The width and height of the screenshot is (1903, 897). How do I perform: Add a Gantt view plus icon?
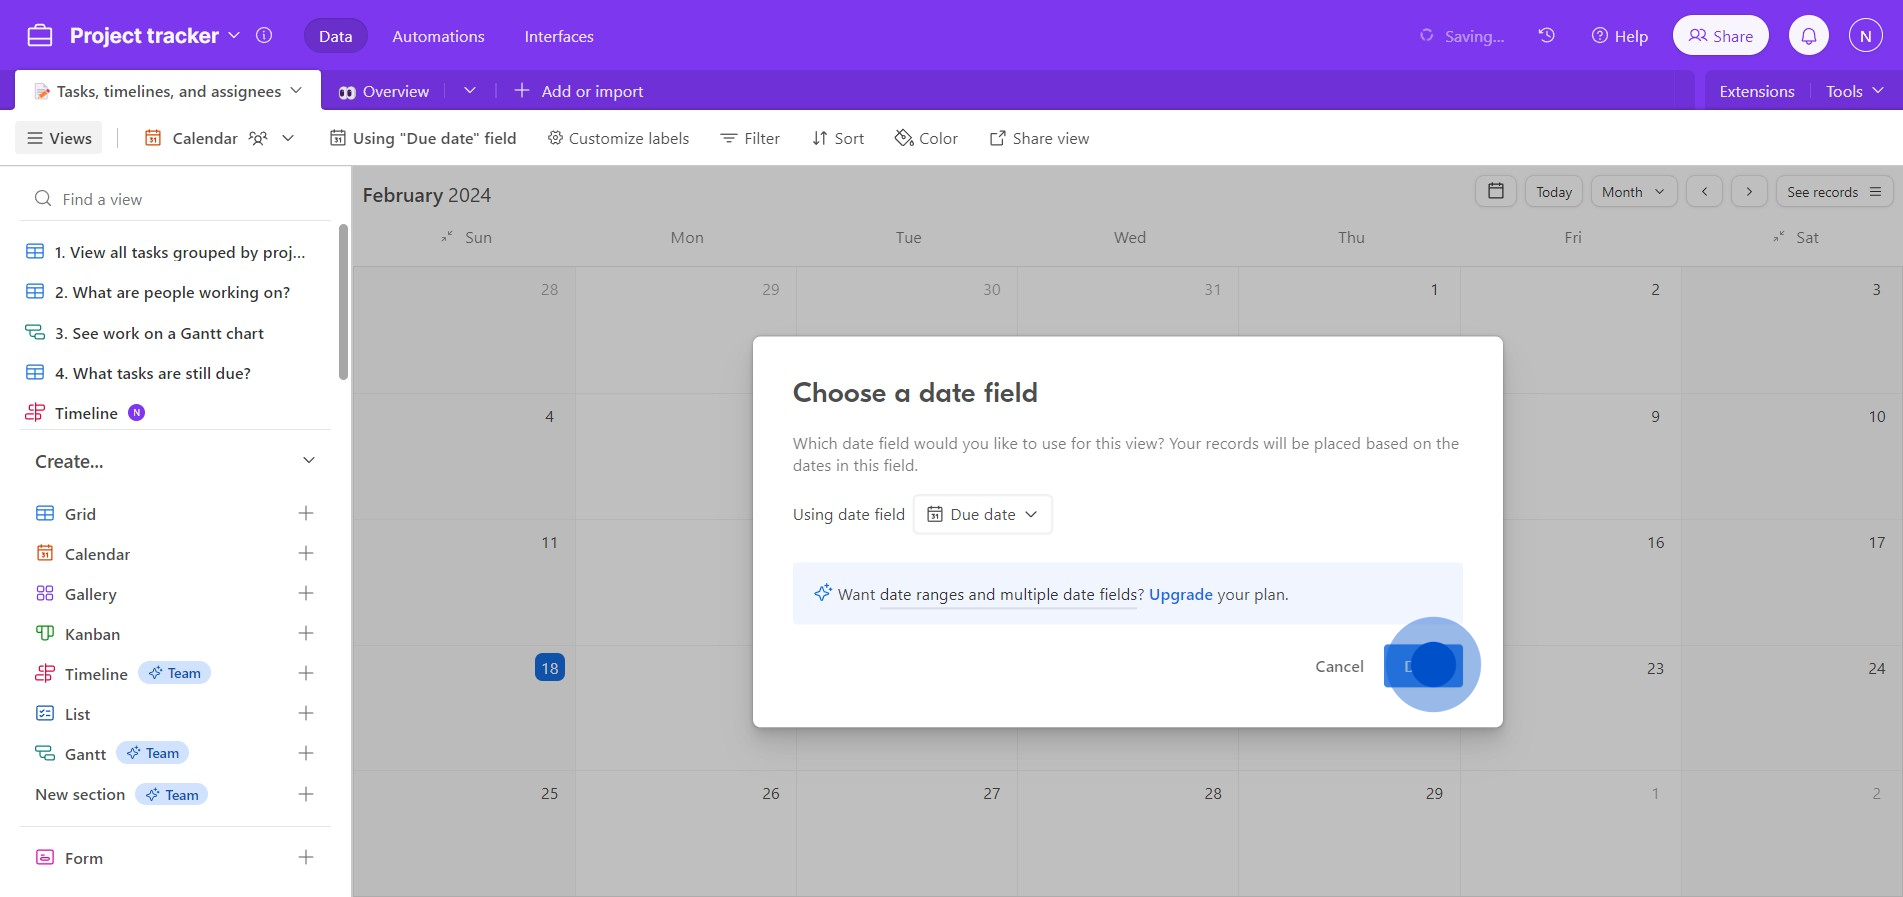coord(306,753)
